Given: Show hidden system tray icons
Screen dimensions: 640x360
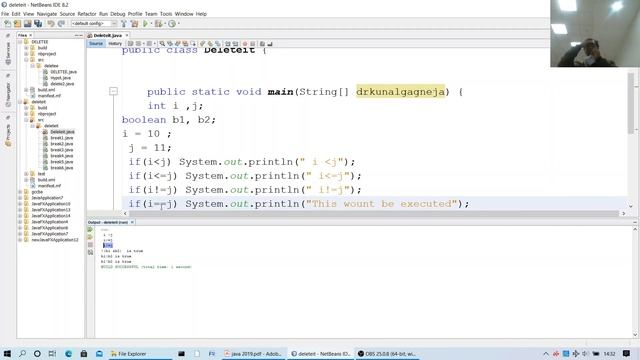Looking at the screenshot, I should pos(546,354).
